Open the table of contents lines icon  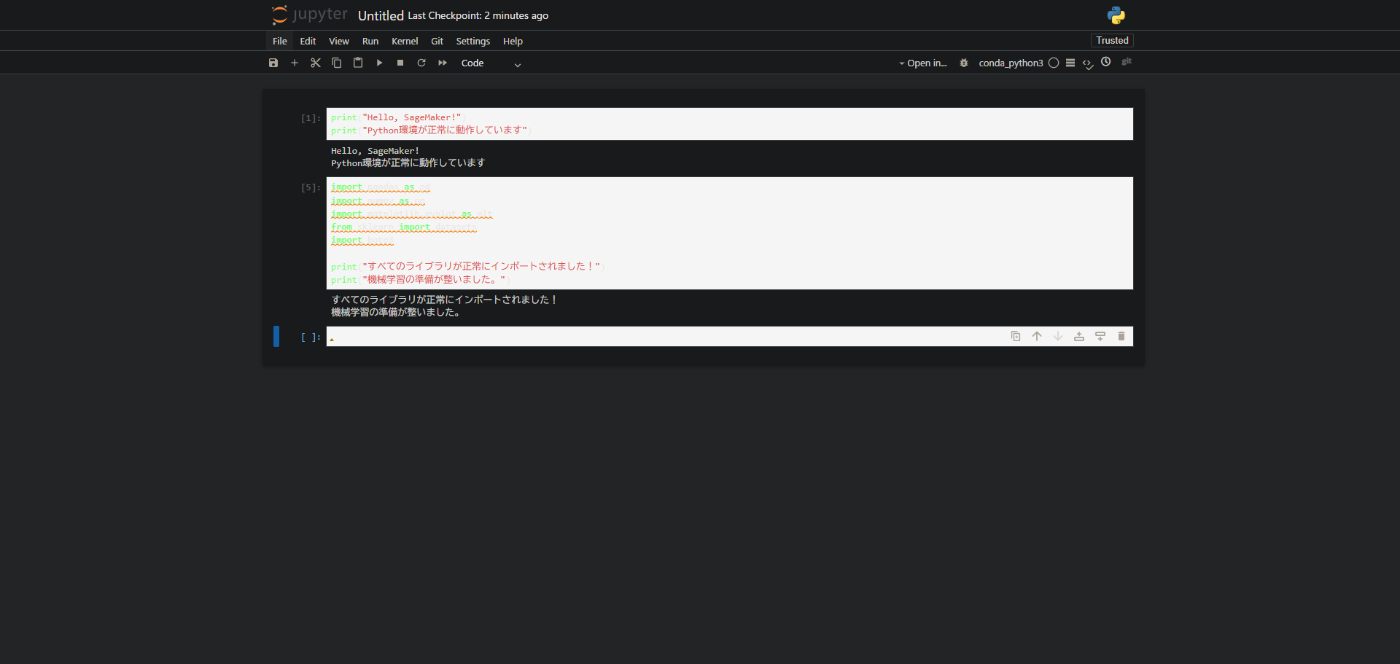[1070, 63]
